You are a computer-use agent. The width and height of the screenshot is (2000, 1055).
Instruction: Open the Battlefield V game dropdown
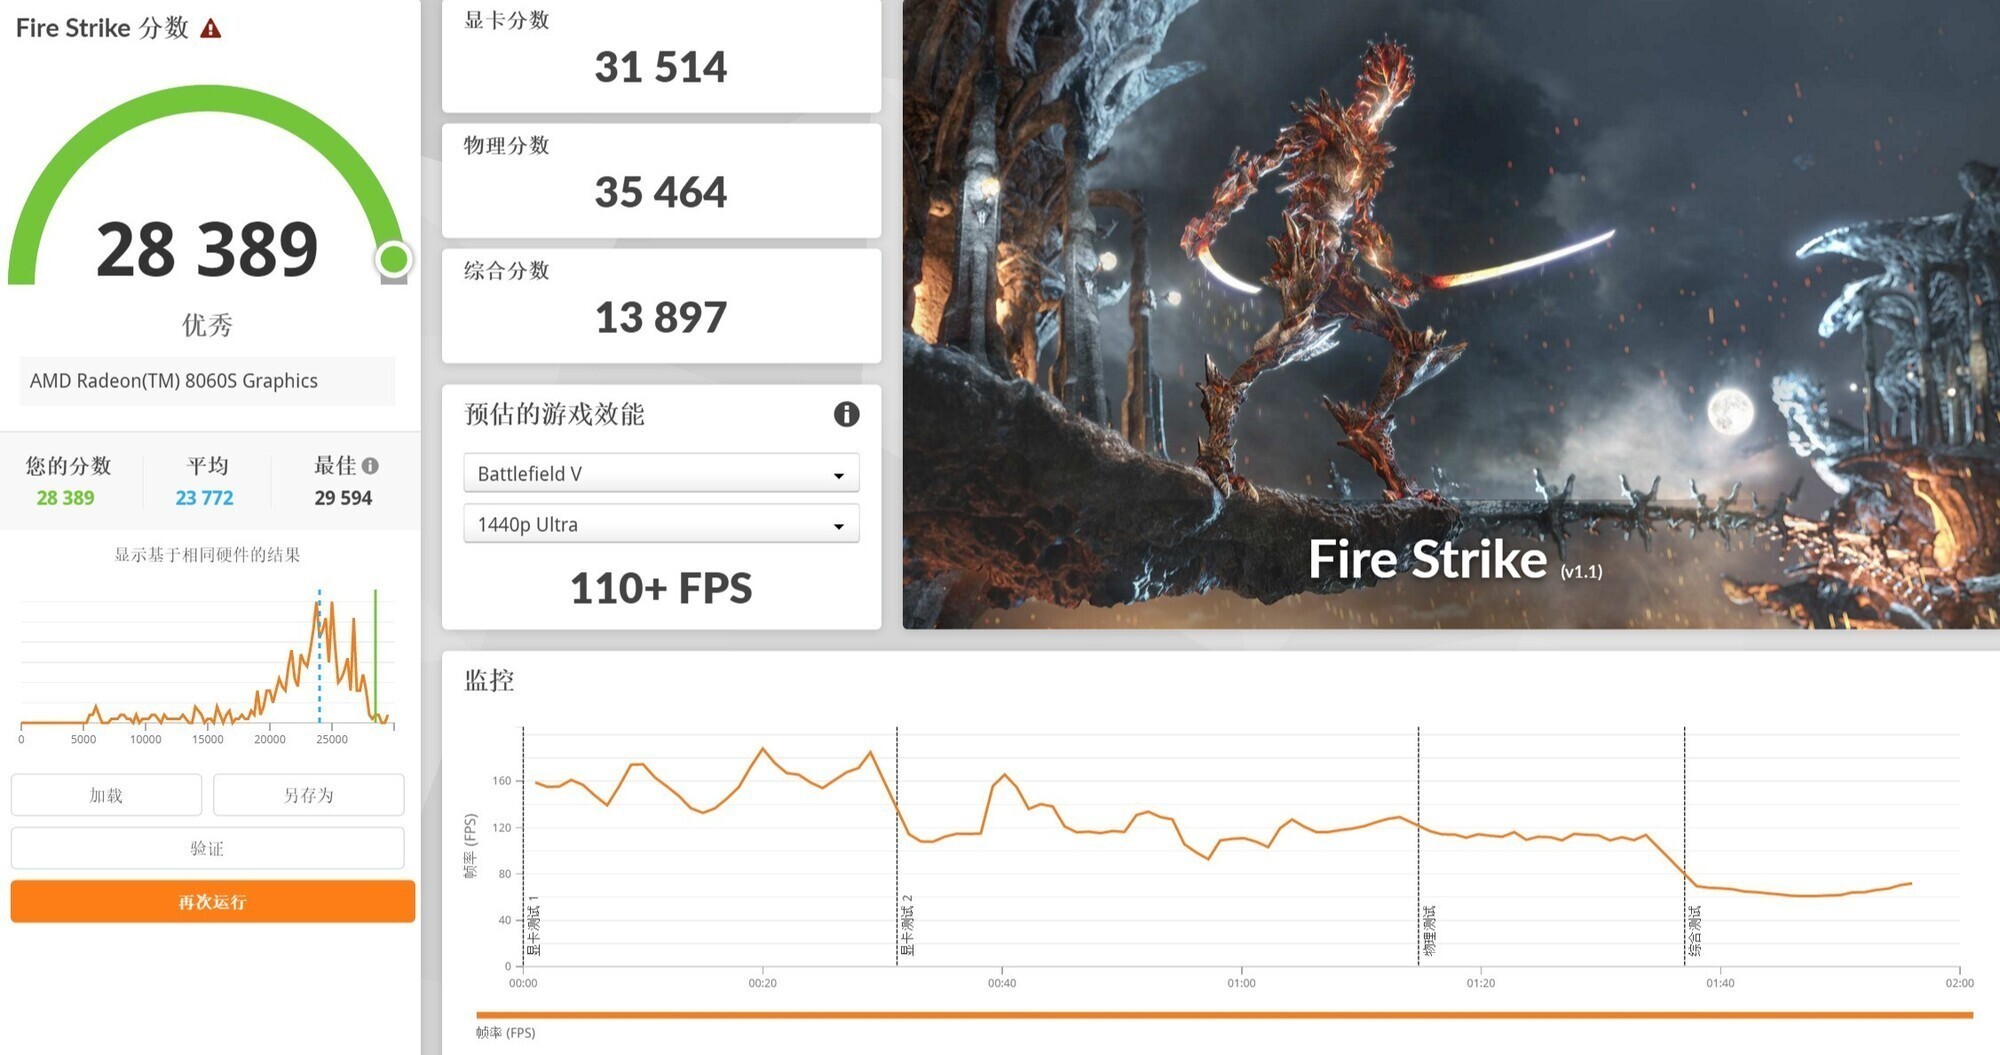tap(661, 473)
